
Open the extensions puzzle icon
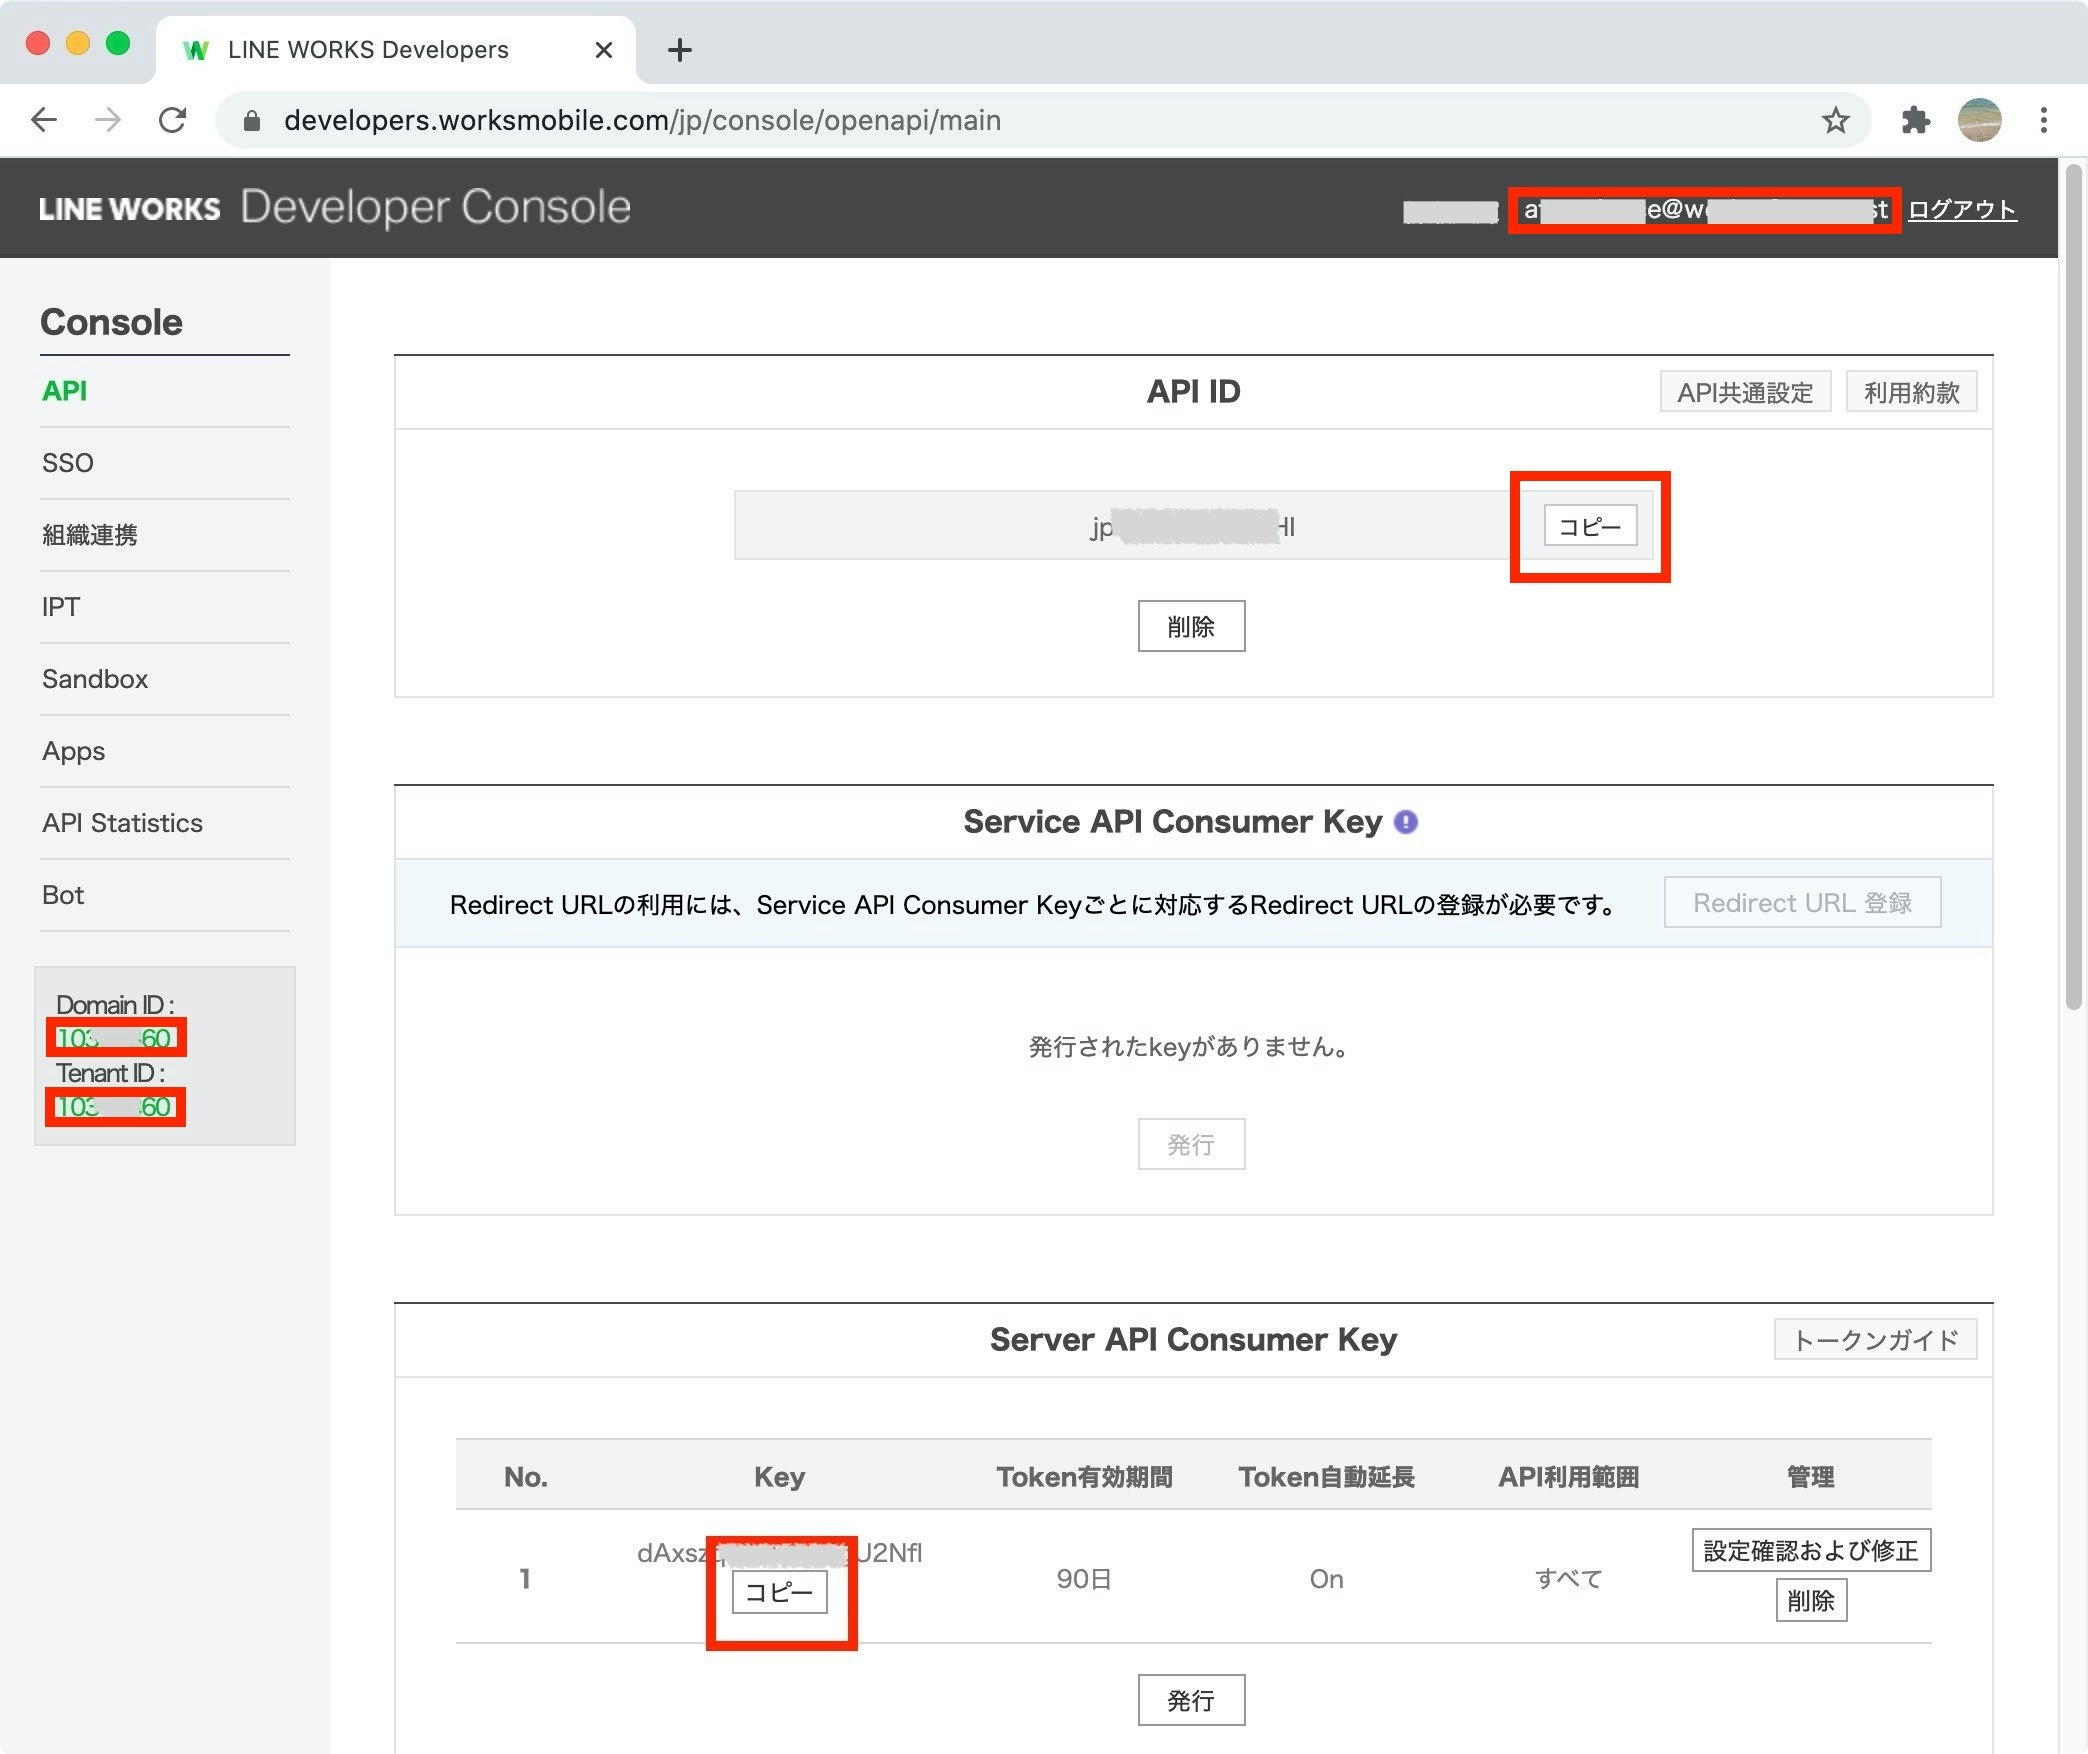pos(1915,120)
